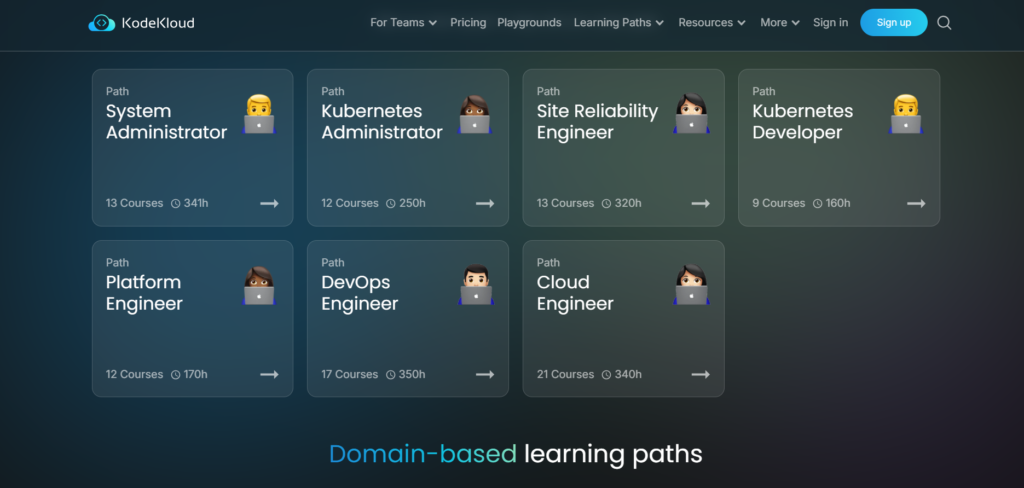Screen dimensions: 1024x488
Task: Select the DevOps Engineer path heading
Action: click(x=359, y=293)
